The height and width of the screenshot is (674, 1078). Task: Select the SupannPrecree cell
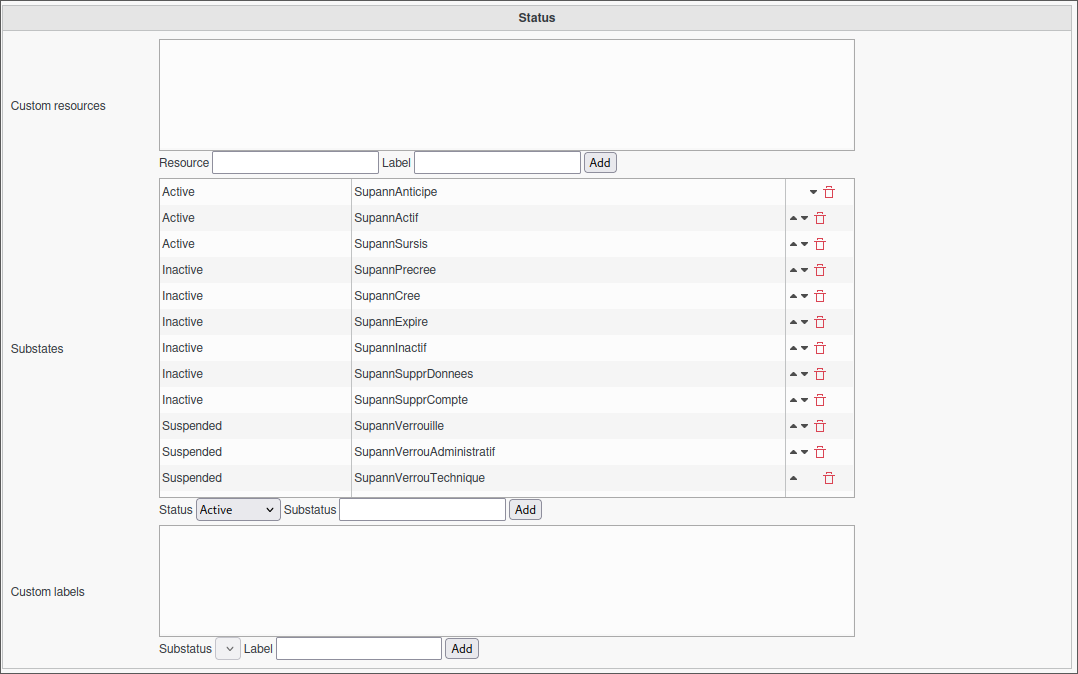568,270
